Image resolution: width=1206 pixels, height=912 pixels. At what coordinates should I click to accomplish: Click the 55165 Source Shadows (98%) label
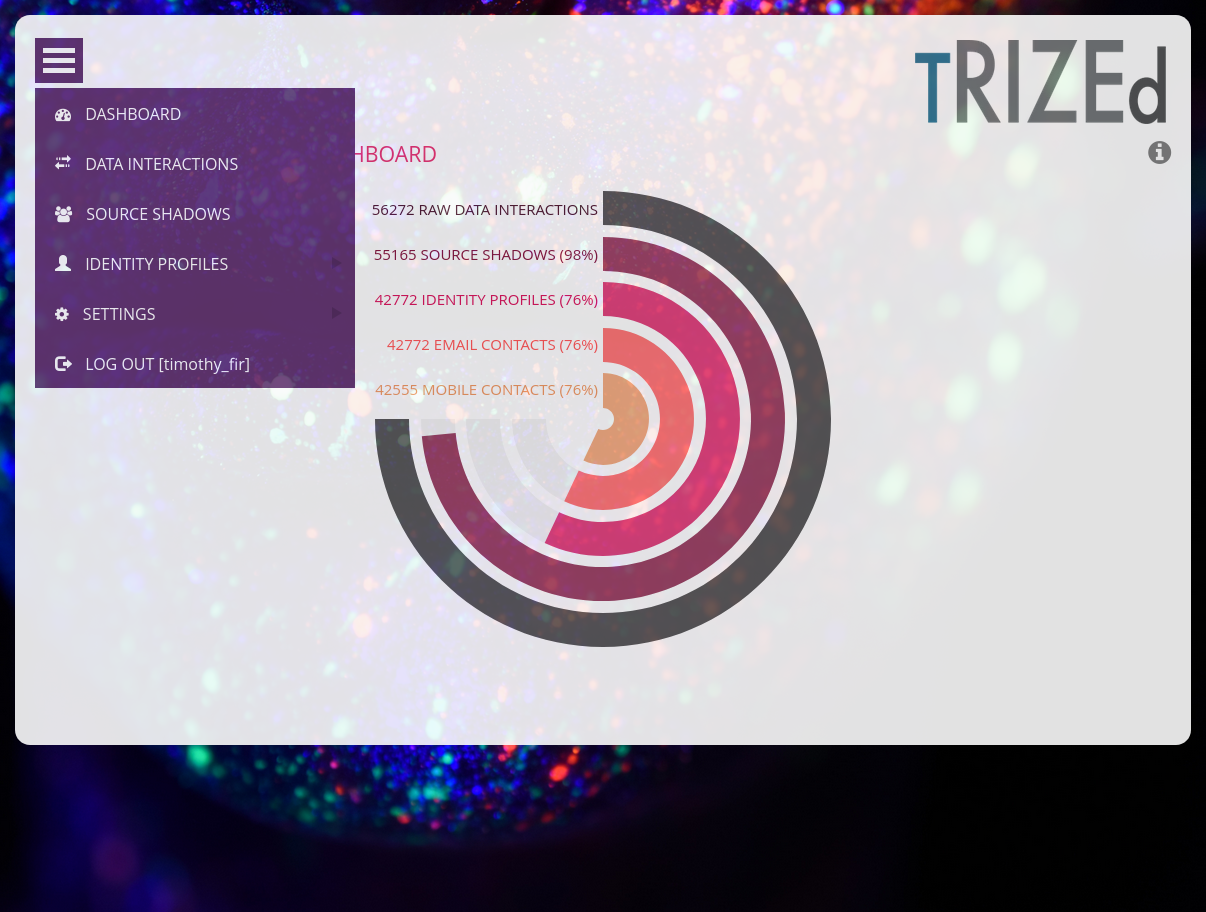[486, 255]
